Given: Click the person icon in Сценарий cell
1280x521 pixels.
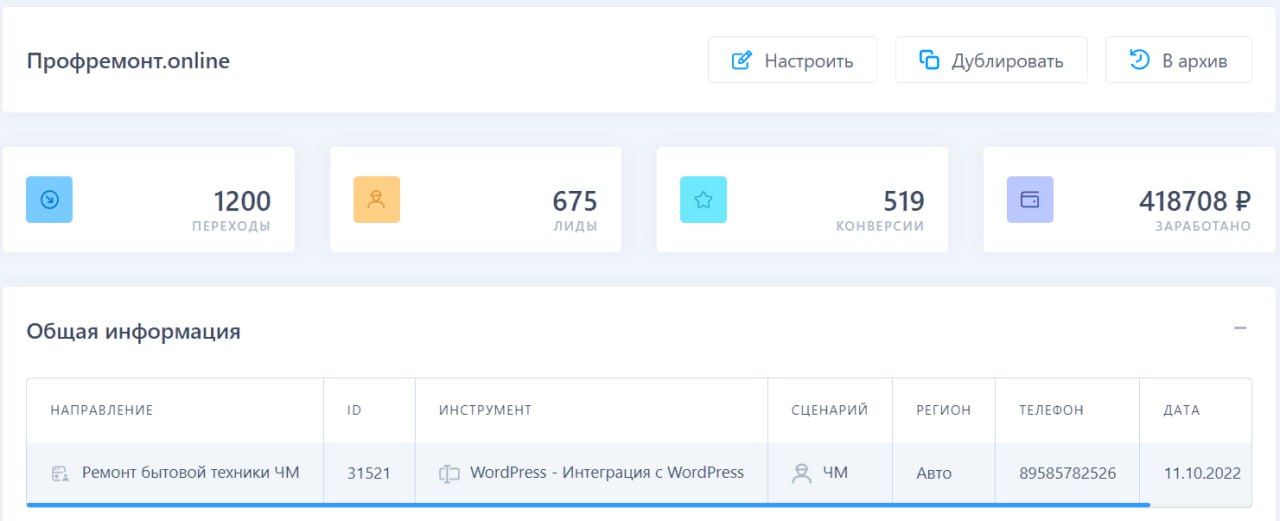Looking at the screenshot, I should (801, 474).
